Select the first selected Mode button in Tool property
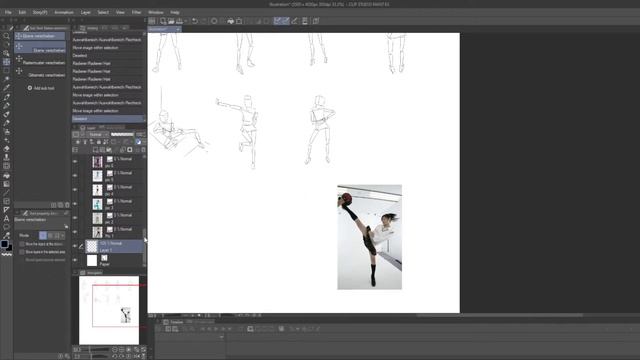This screenshot has height=360, width=640. pos(43,236)
